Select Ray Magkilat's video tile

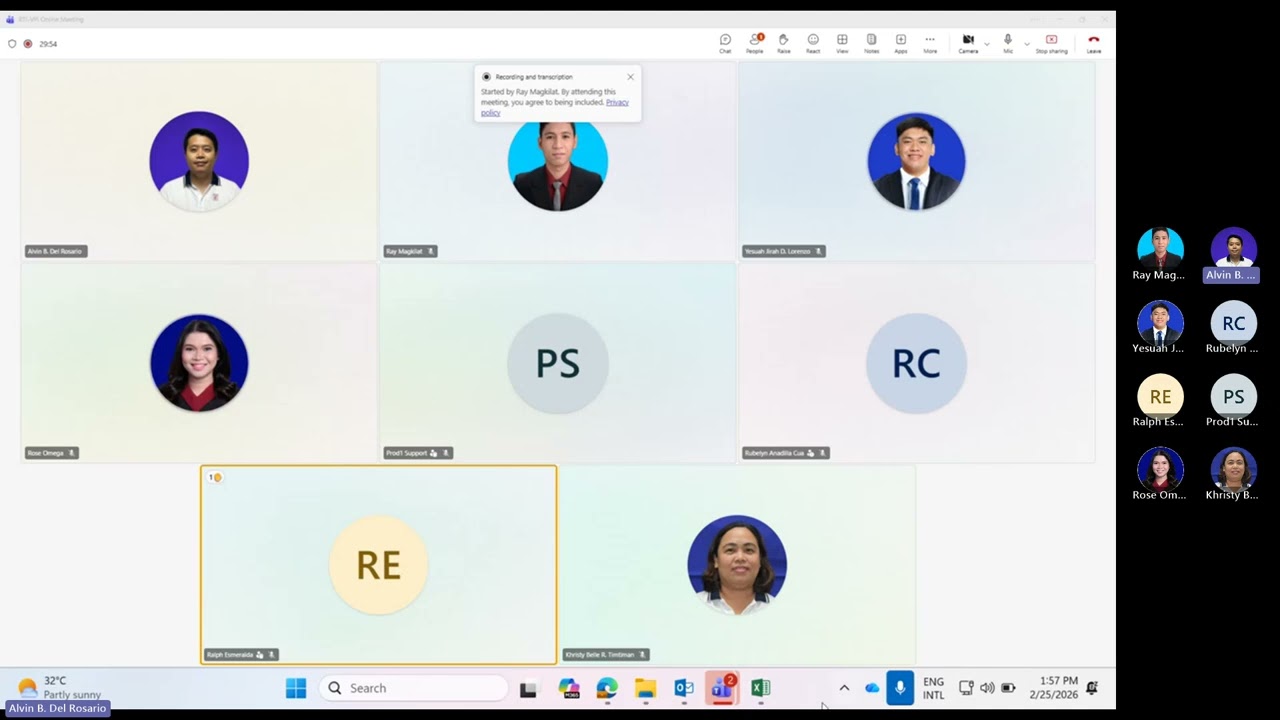point(557,161)
